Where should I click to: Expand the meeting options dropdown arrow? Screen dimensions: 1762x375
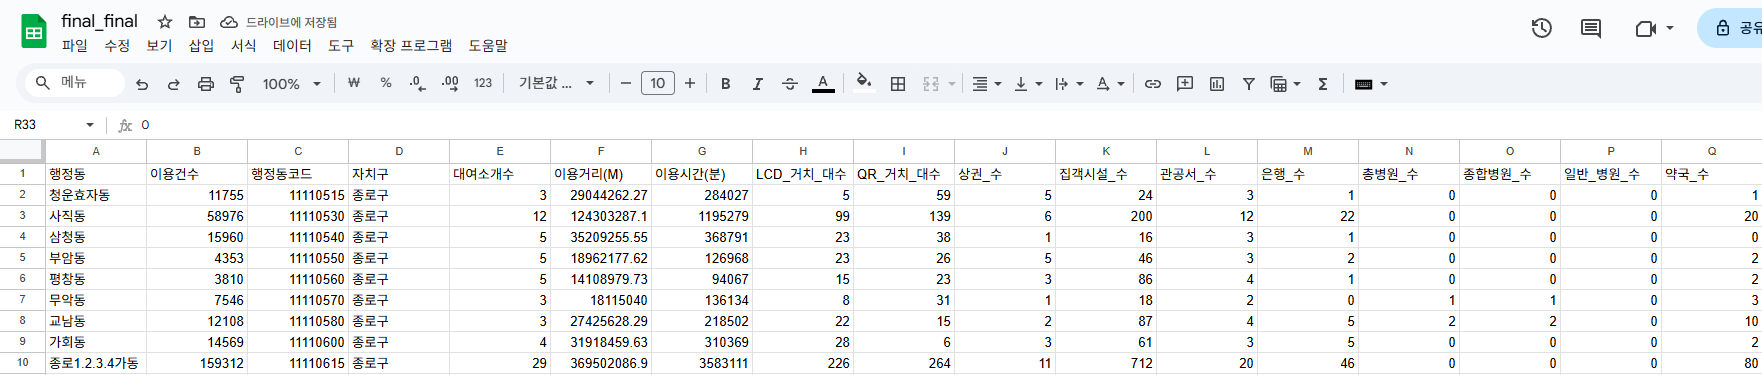click(1670, 28)
